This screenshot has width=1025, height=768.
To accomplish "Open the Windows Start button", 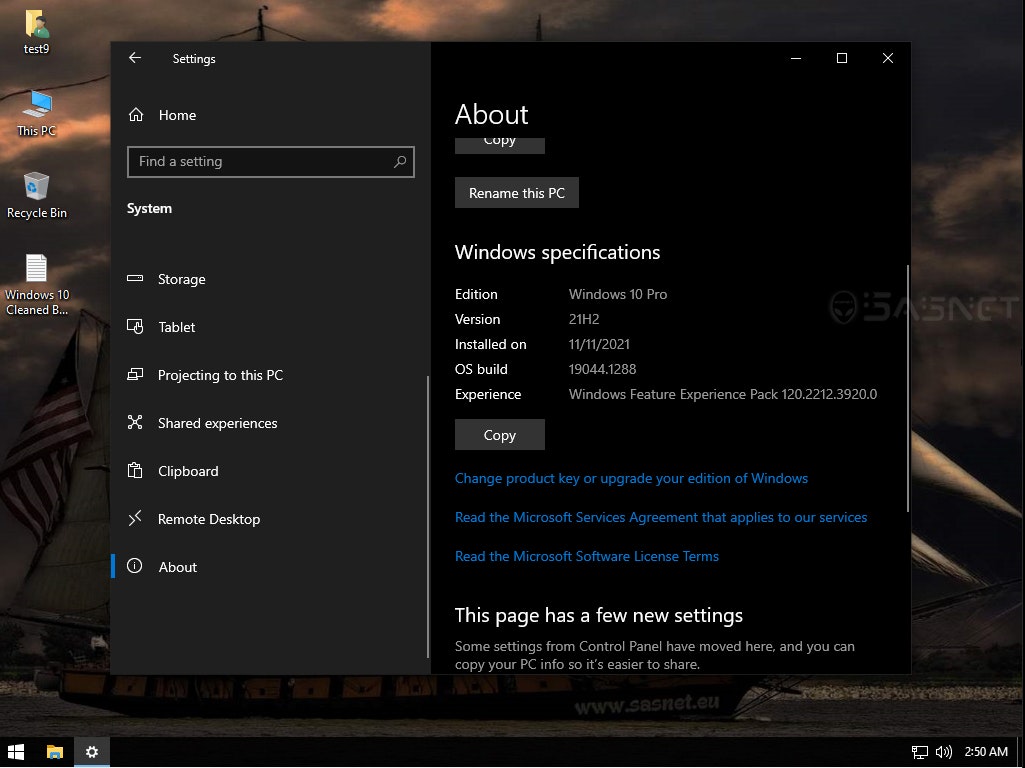I will coord(16,752).
